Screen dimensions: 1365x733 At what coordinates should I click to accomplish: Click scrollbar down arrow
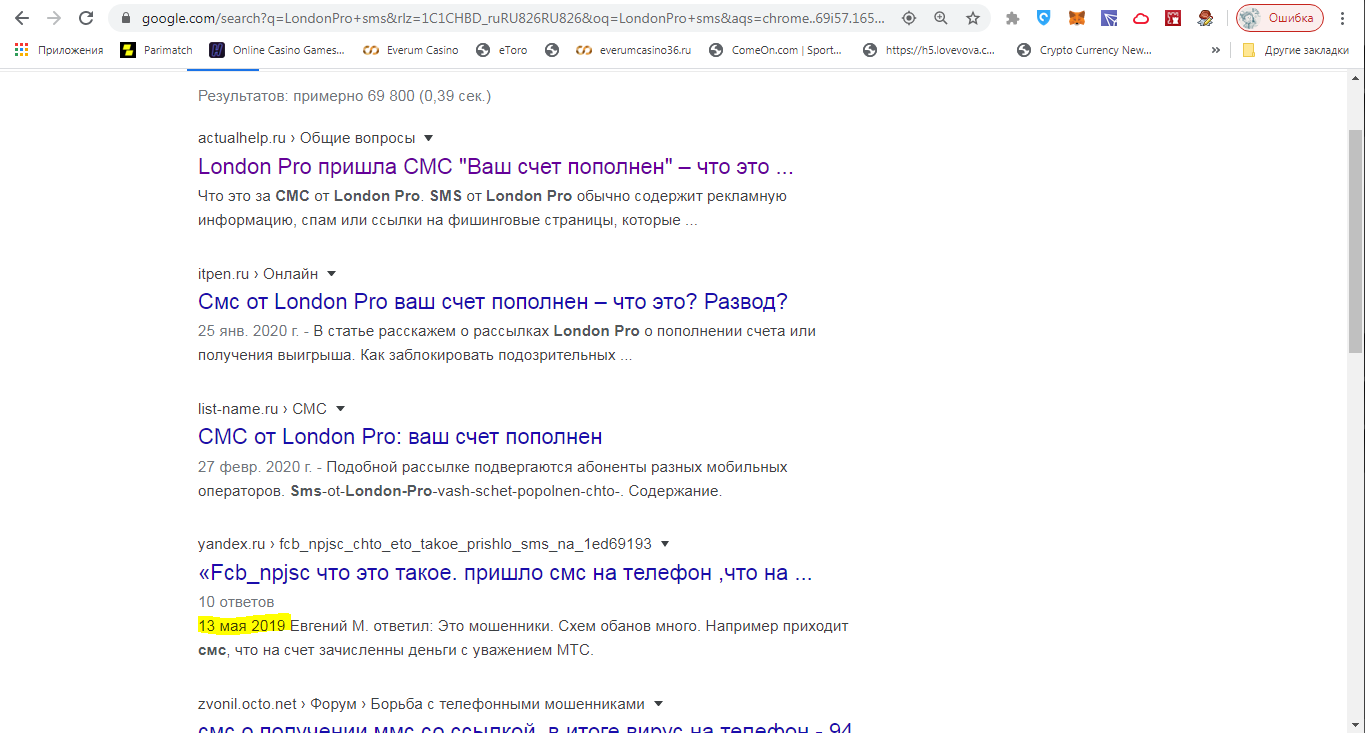[x=1355, y=724]
